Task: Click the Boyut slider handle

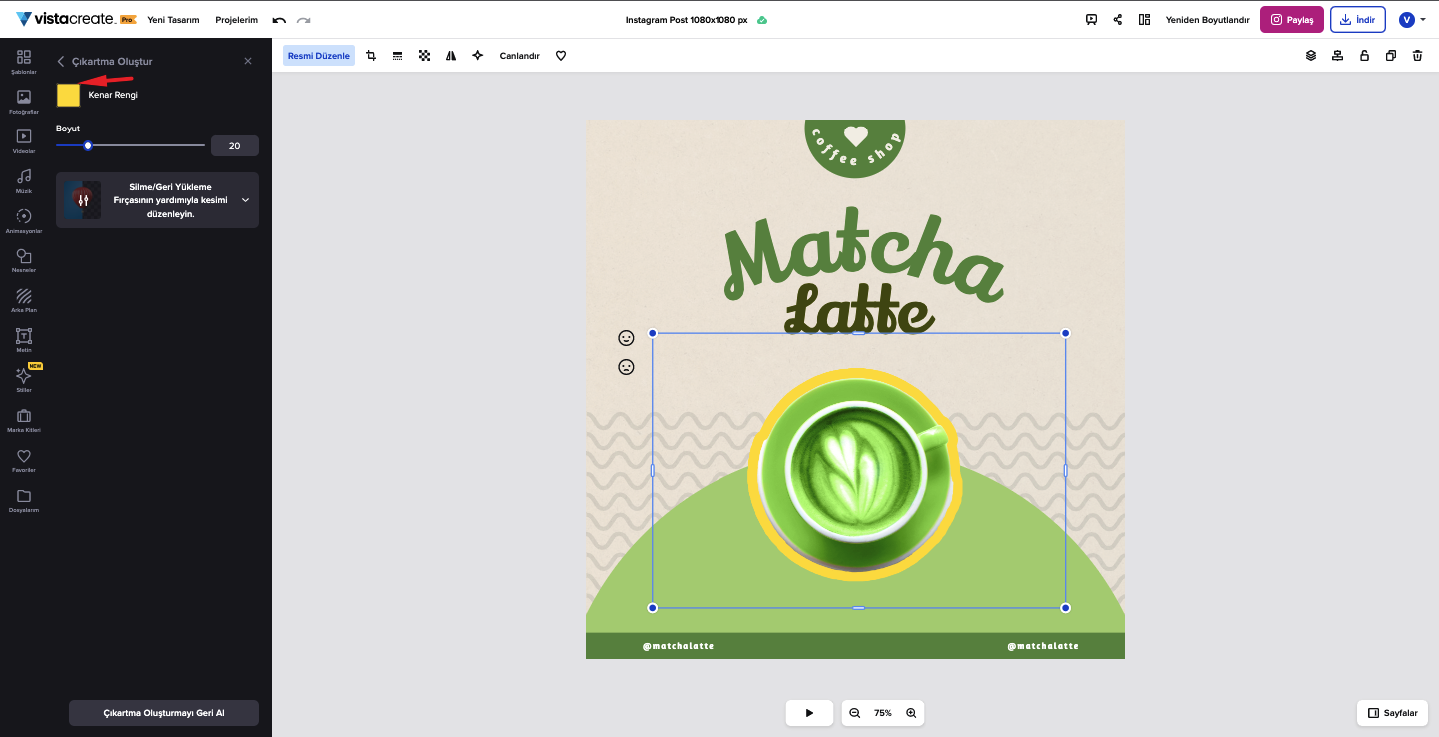Action: click(88, 146)
